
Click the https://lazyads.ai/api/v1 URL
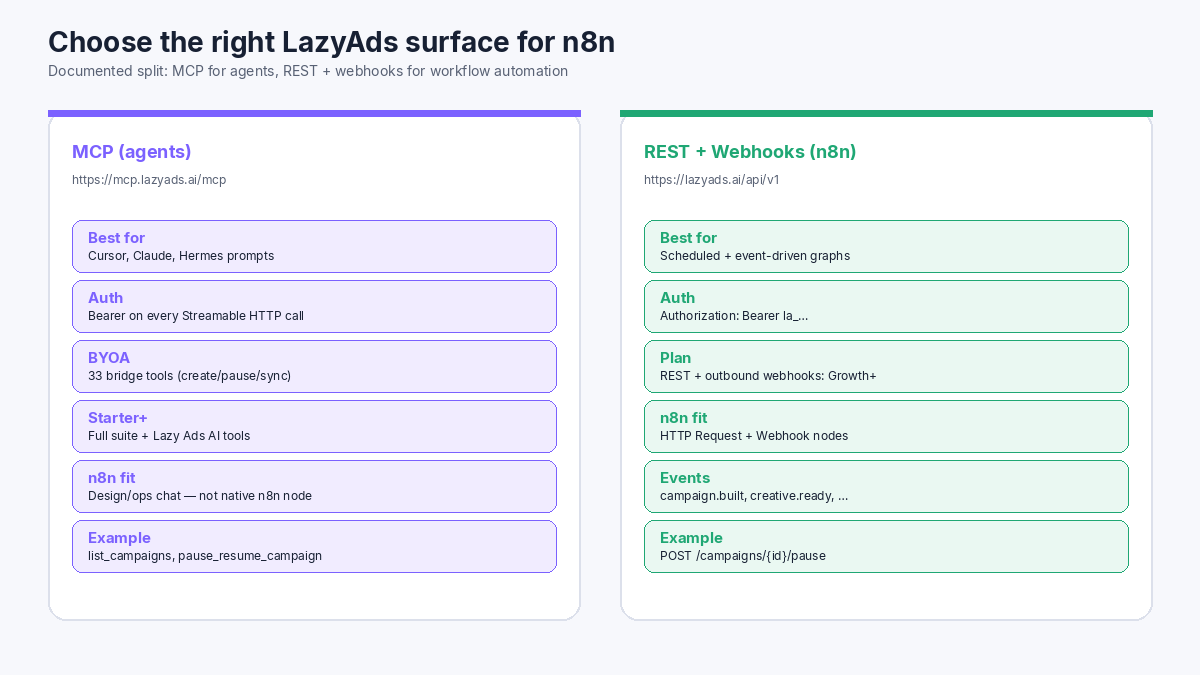coord(712,180)
